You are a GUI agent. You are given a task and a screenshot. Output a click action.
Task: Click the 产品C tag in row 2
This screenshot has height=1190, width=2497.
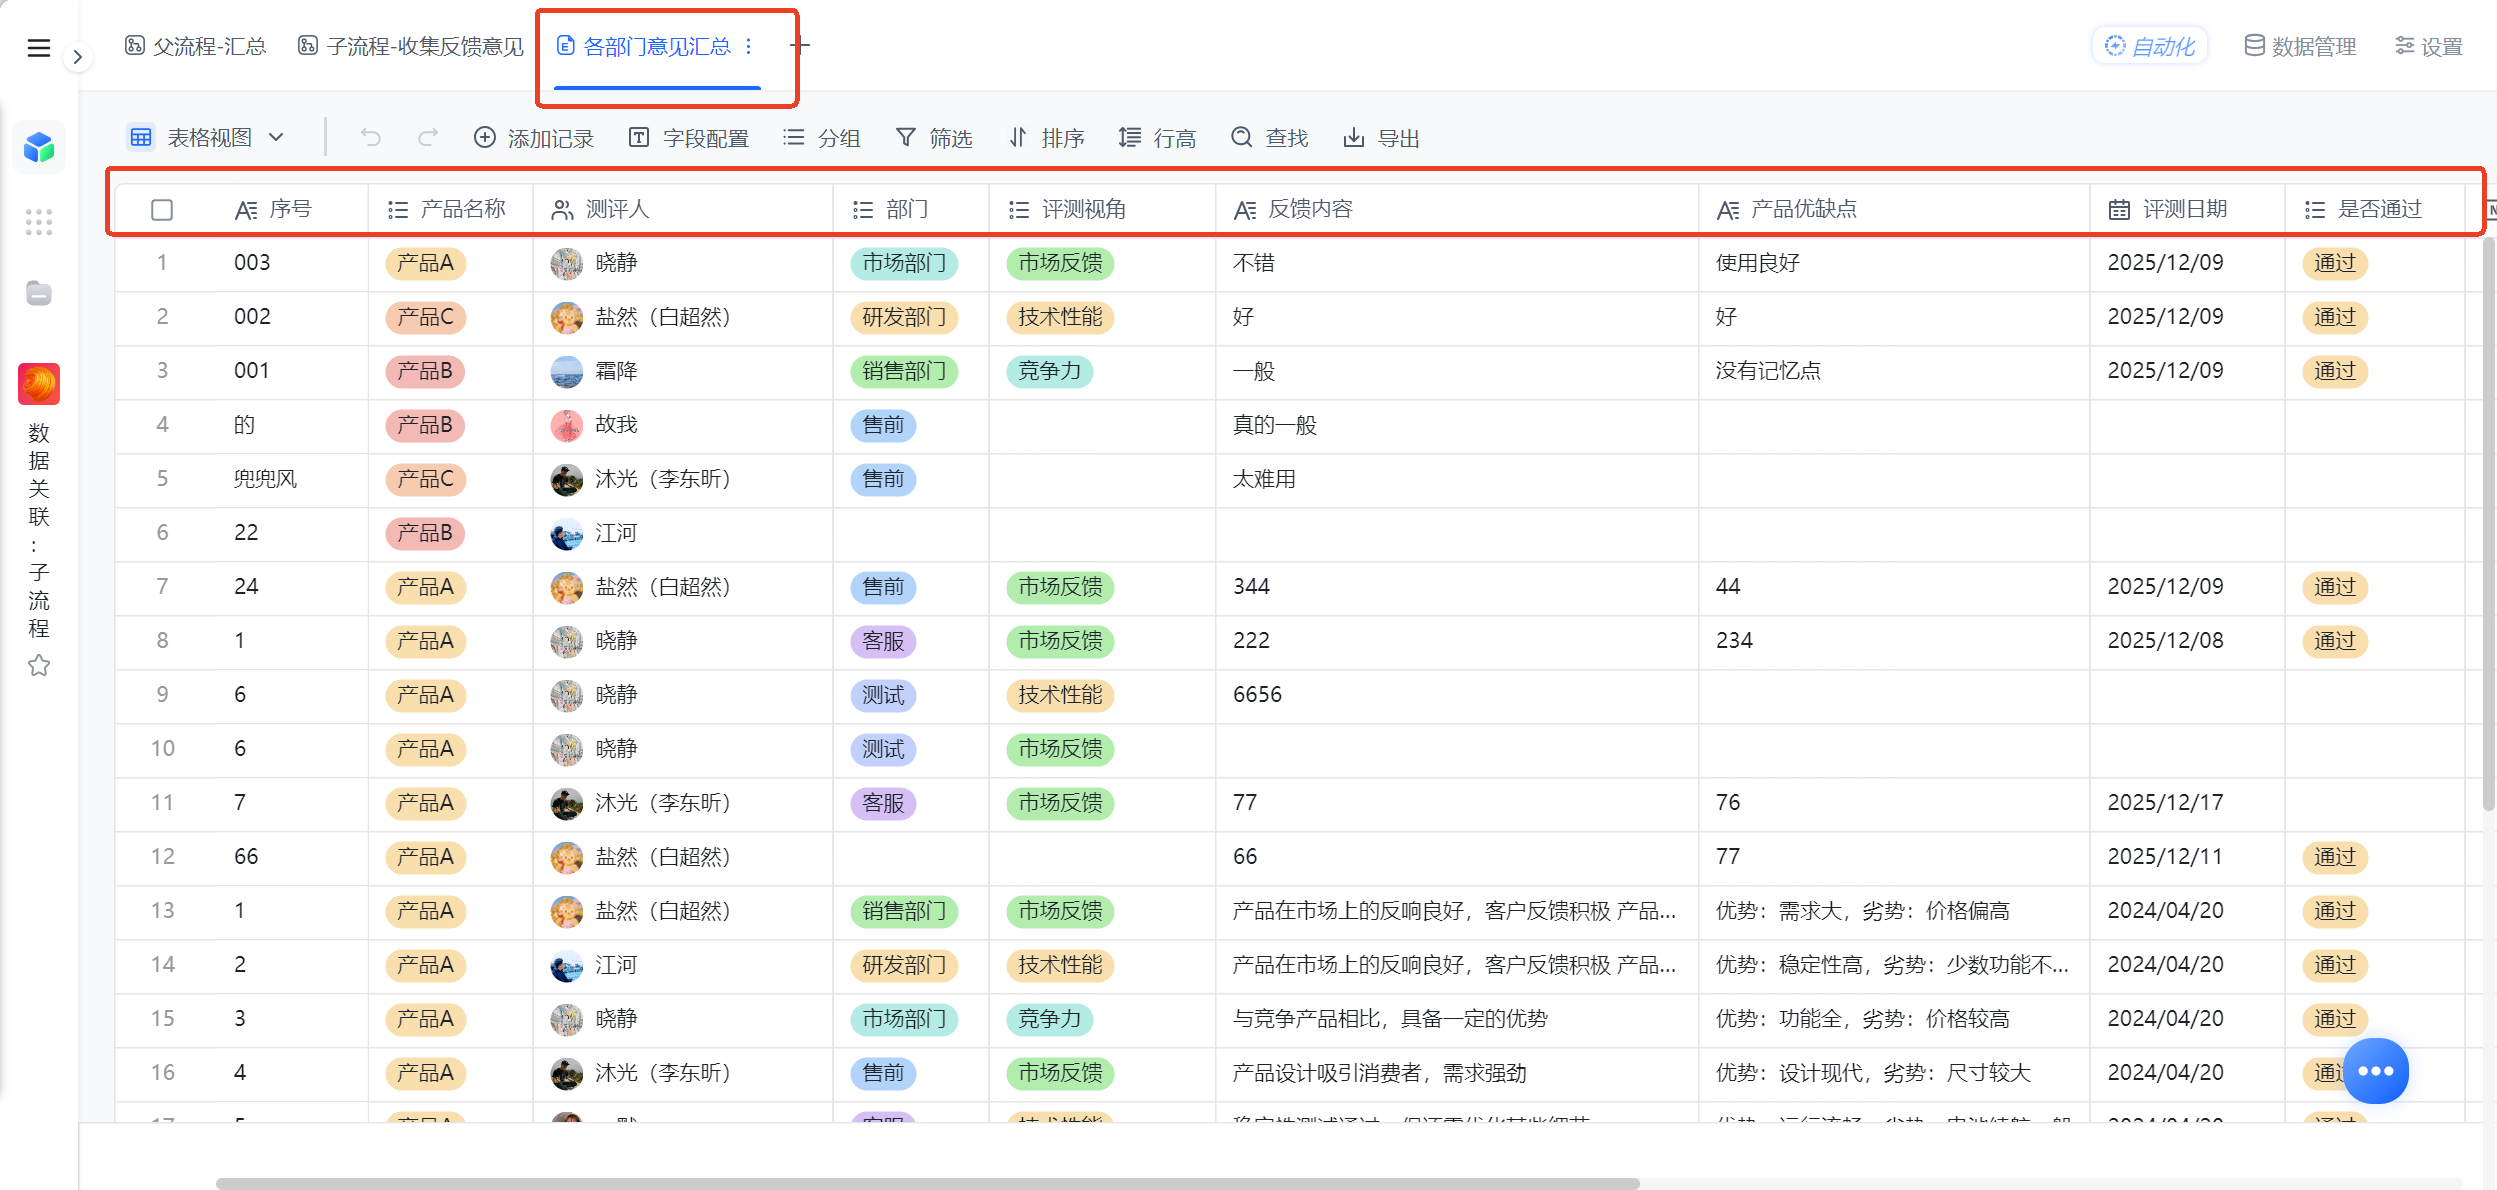[x=425, y=317]
